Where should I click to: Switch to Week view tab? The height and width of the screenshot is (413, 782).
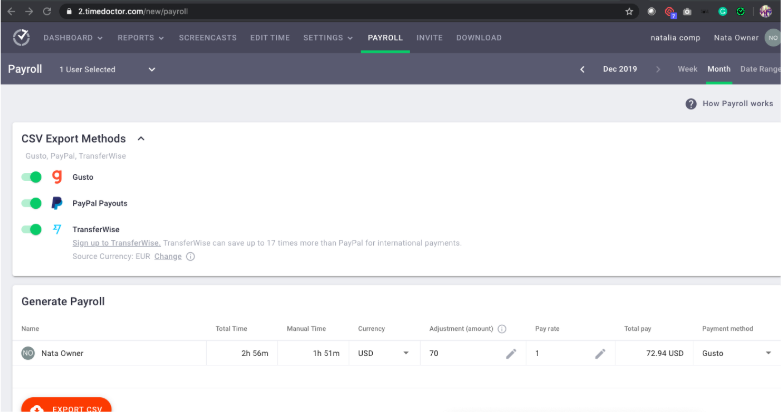coord(687,69)
